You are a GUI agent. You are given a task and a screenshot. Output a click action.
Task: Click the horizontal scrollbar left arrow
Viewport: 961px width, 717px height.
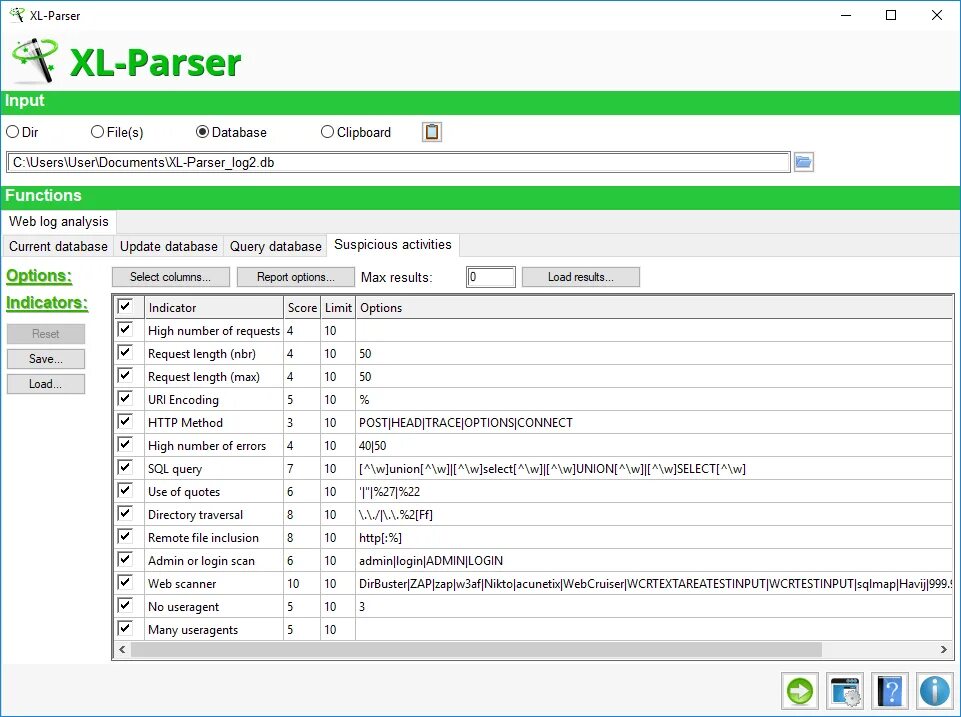pos(122,650)
